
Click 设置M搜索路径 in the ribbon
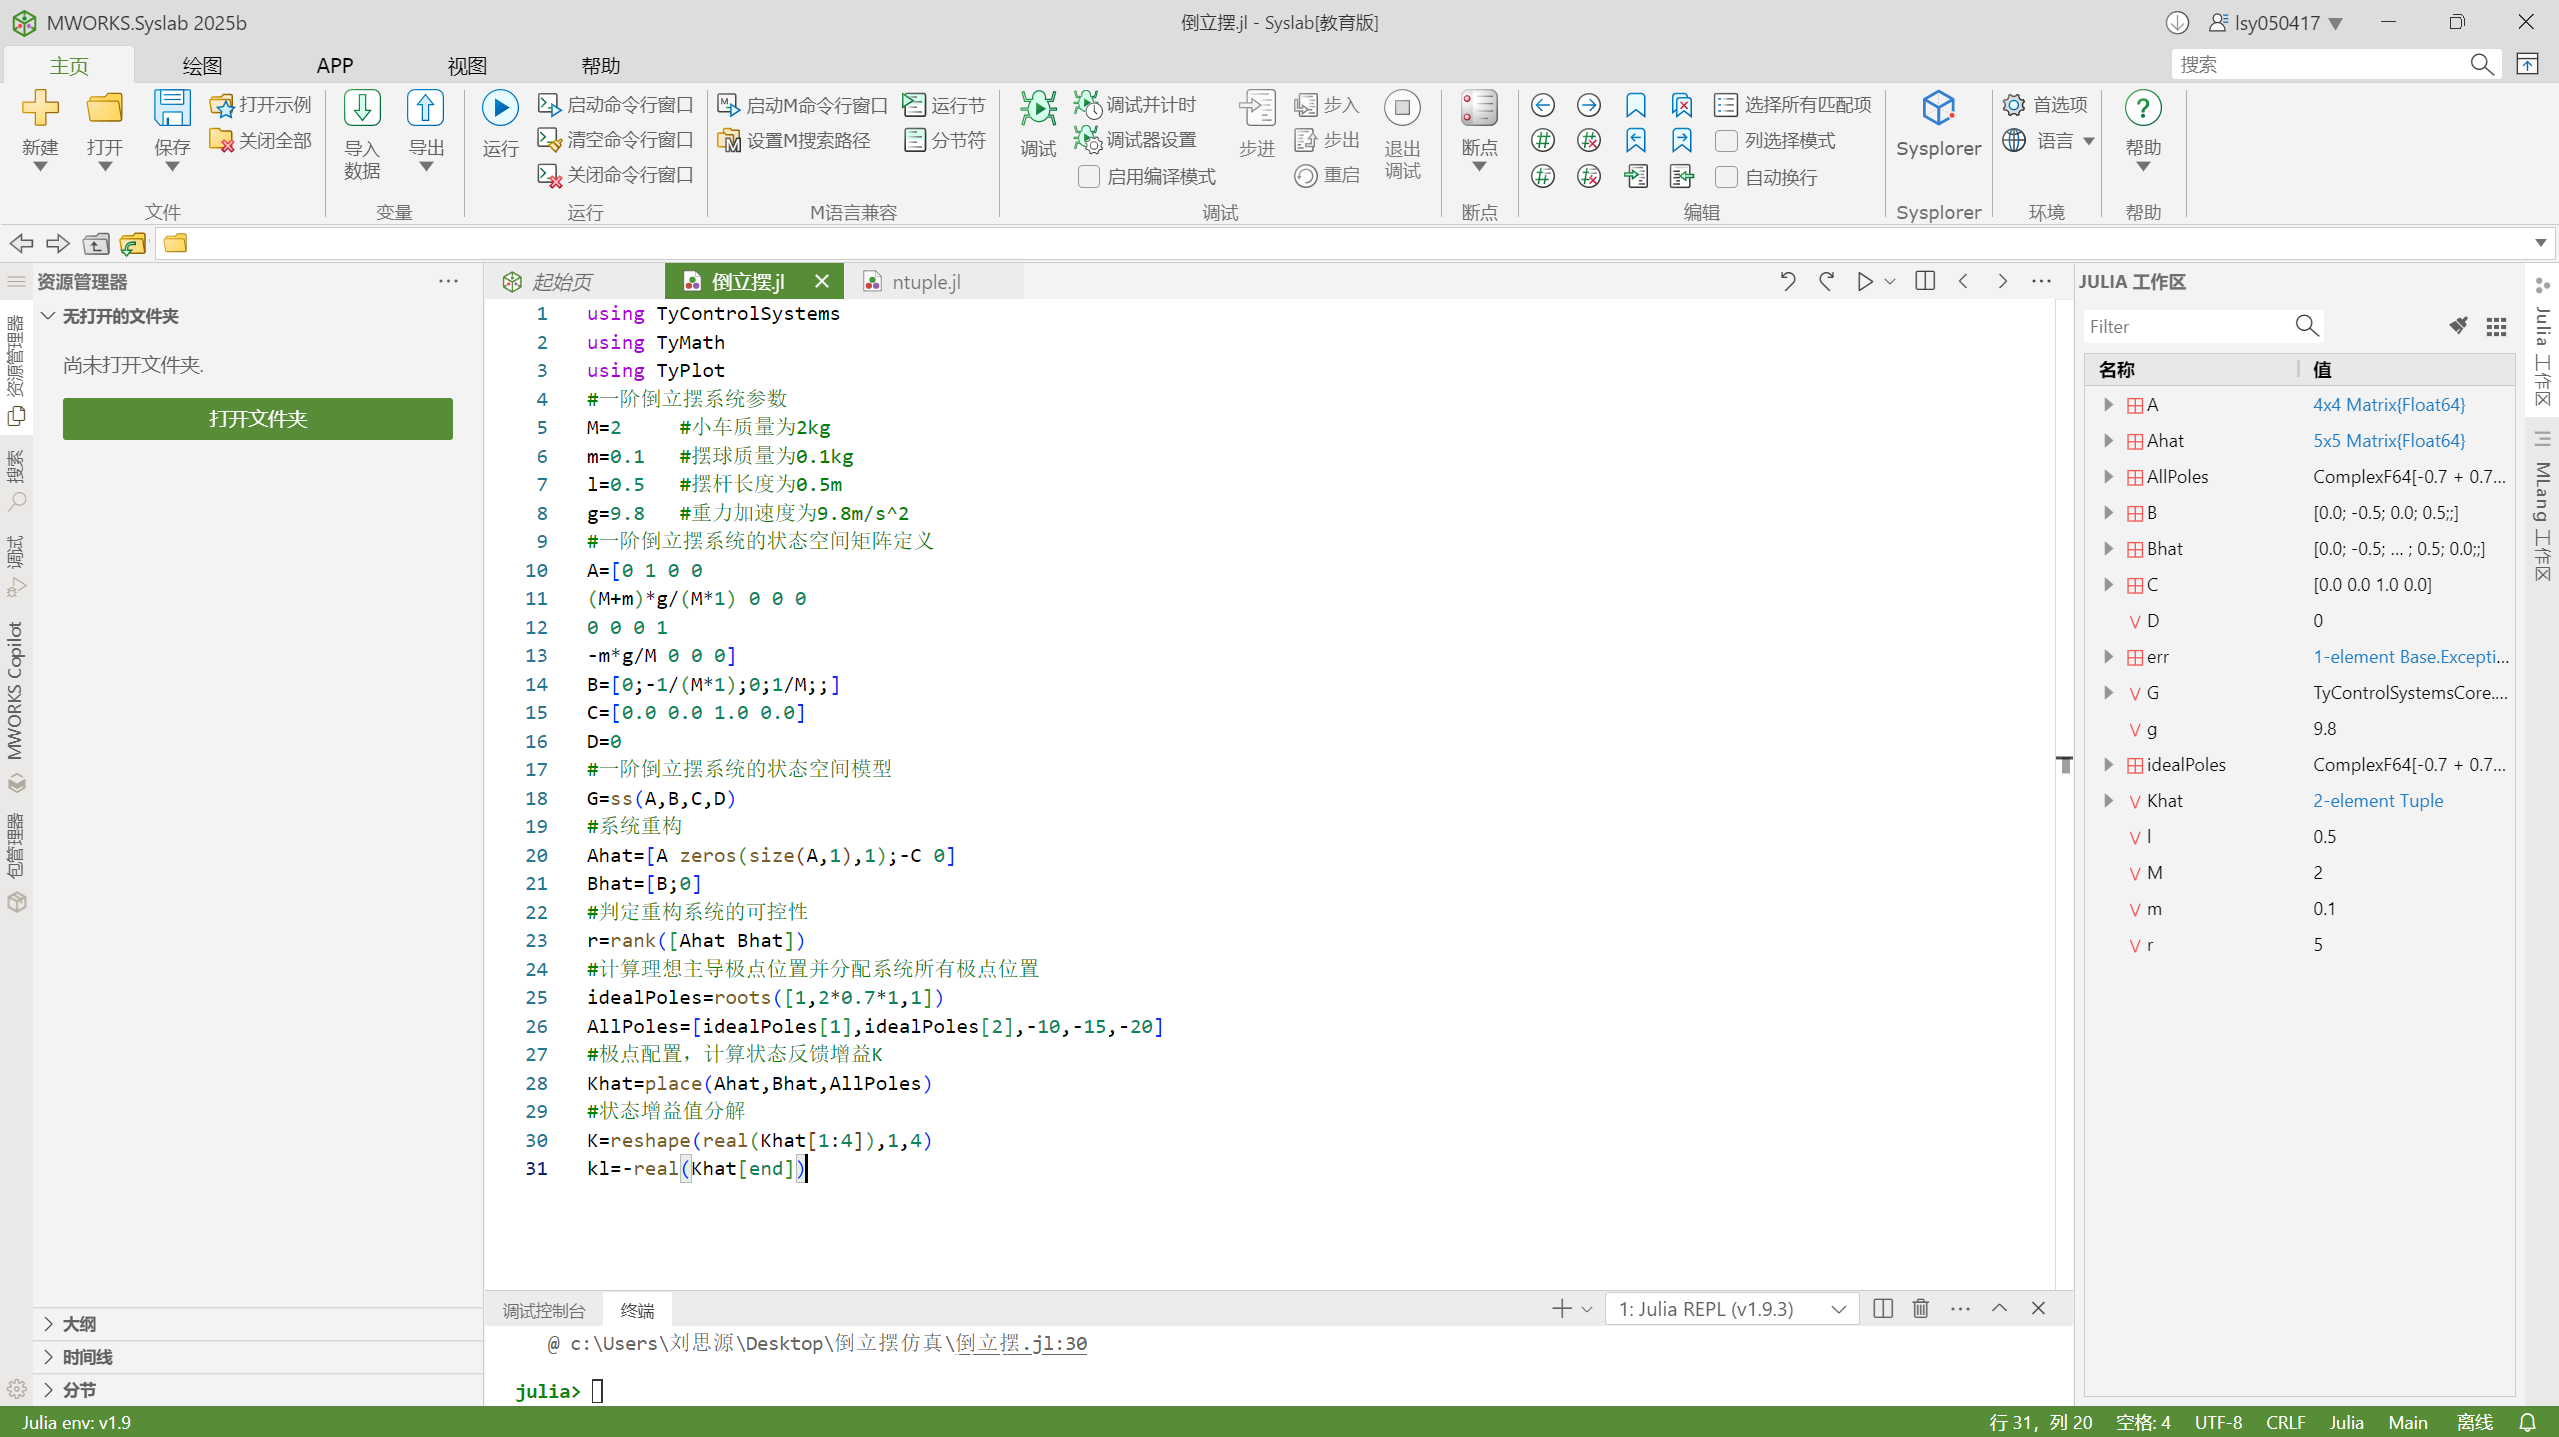click(794, 140)
